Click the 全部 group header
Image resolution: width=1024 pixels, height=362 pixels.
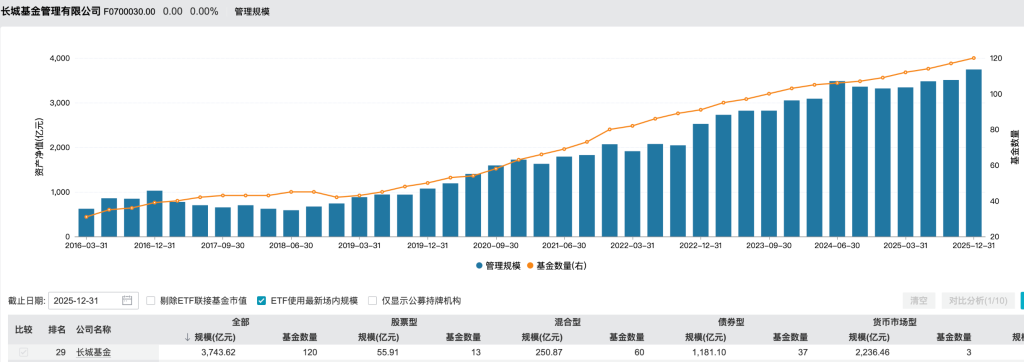(x=241, y=322)
